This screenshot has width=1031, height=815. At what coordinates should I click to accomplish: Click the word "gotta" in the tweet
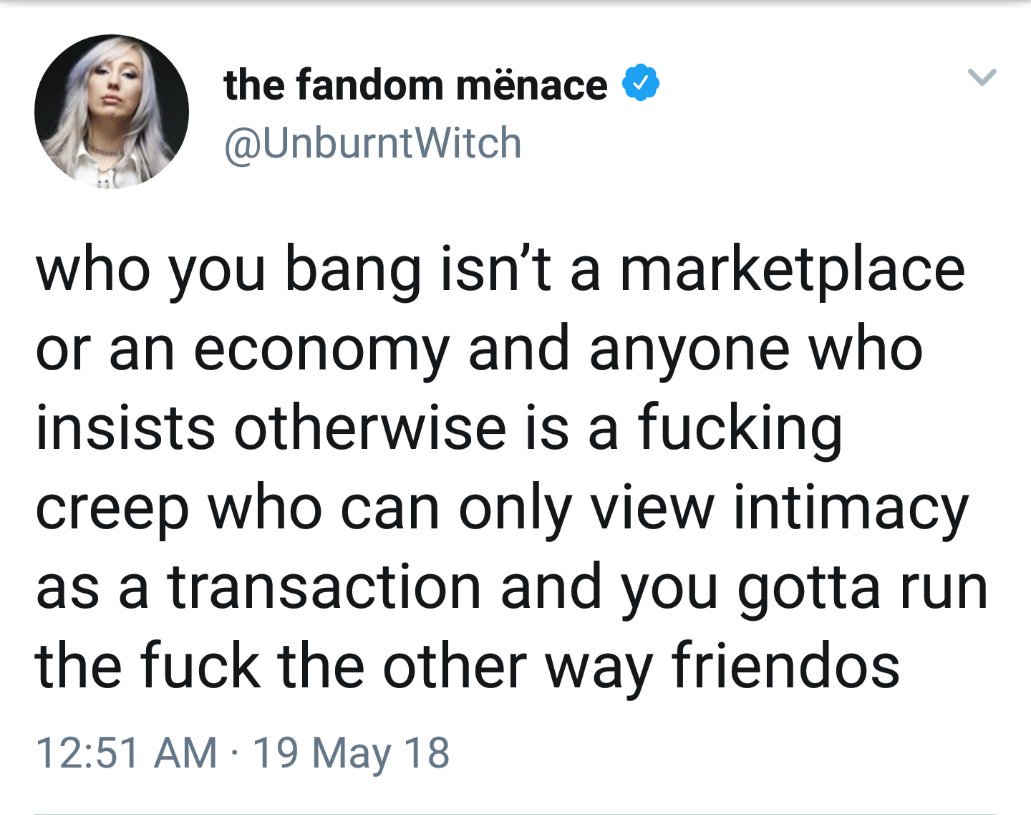(x=809, y=589)
